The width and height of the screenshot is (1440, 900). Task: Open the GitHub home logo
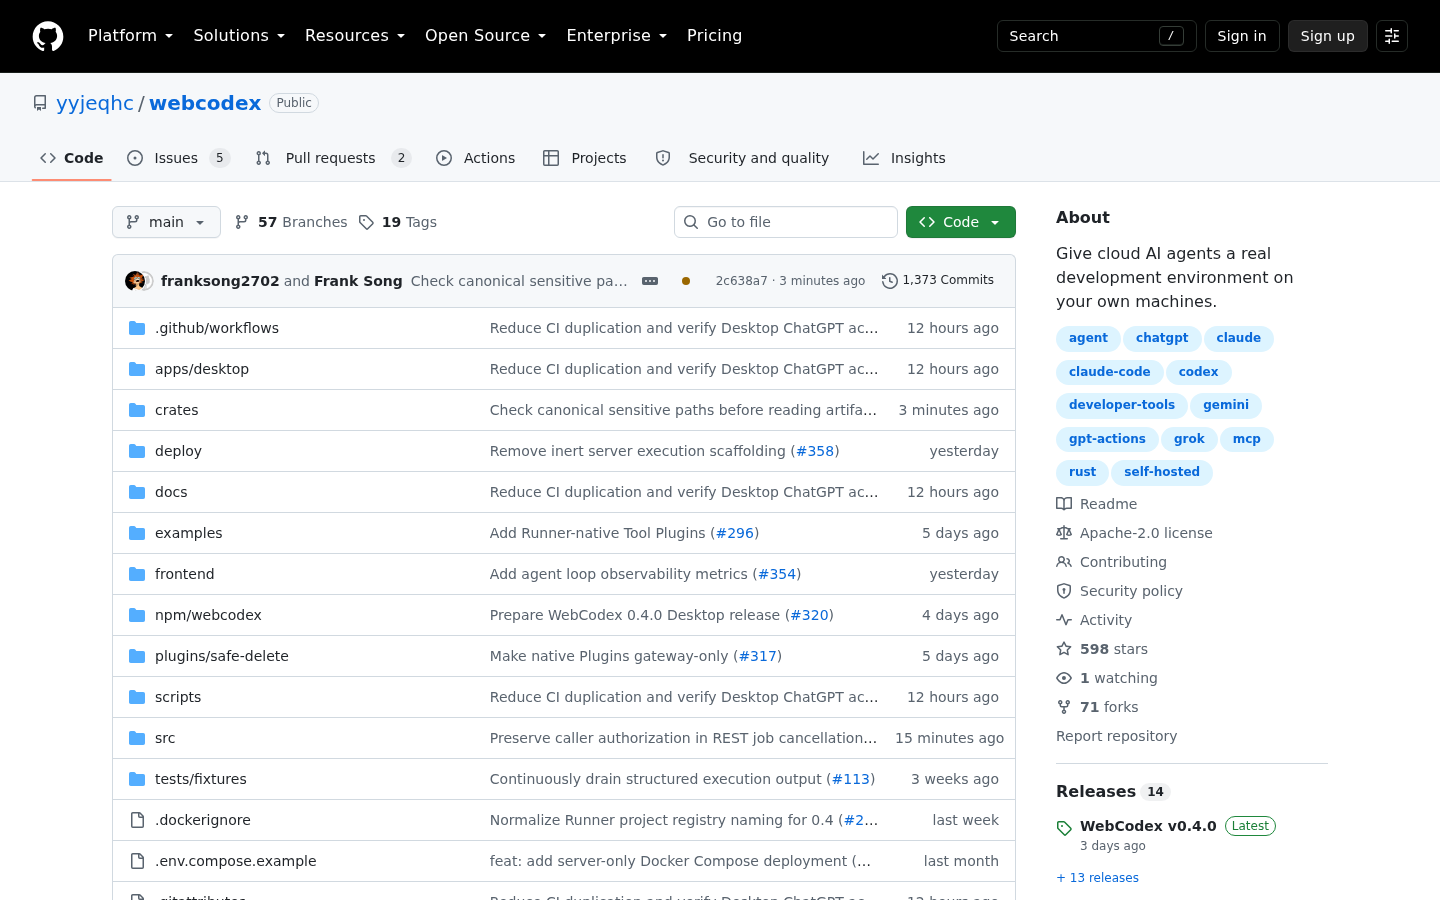click(x=48, y=36)
